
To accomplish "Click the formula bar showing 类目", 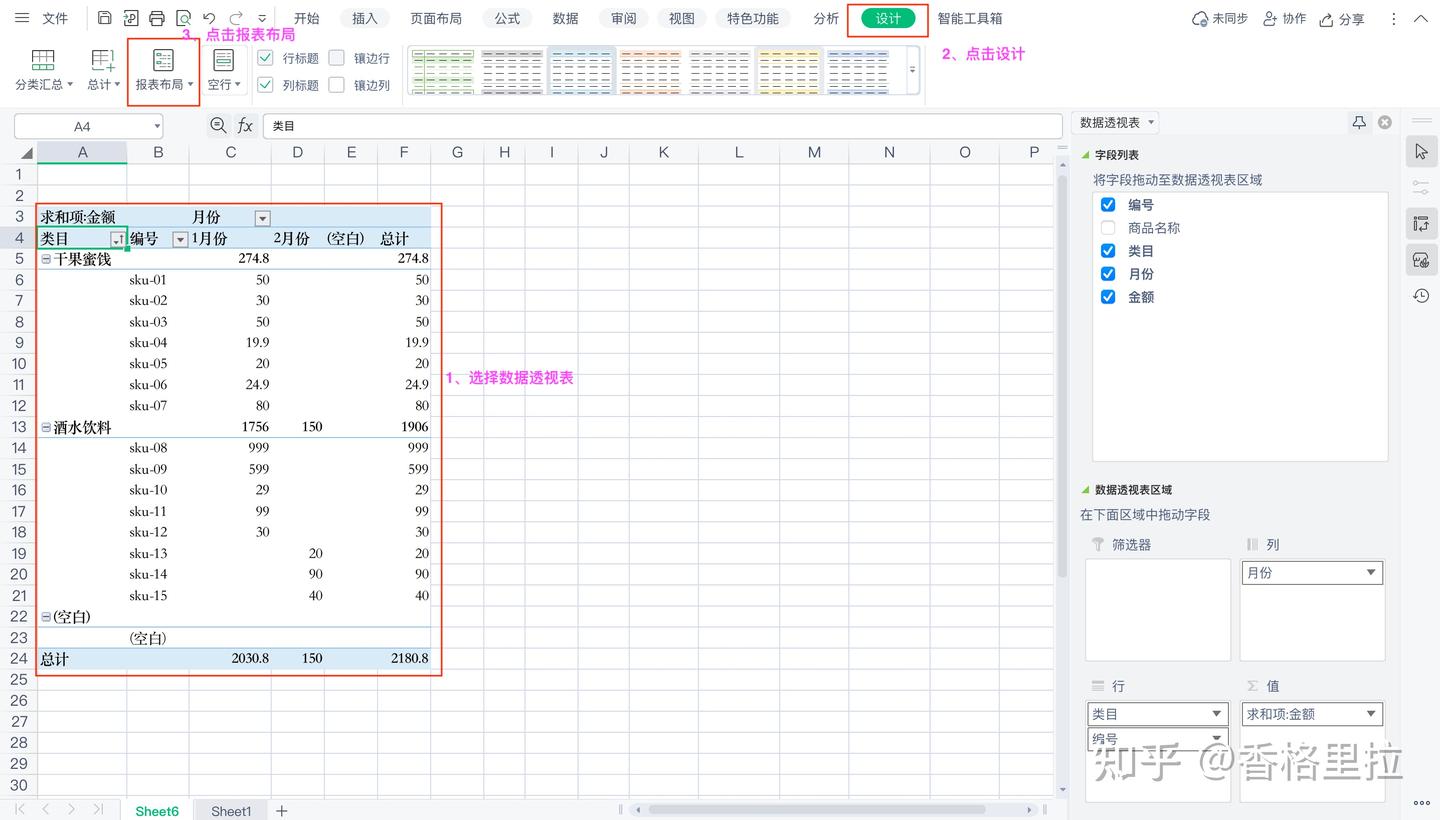I will [662, 126].
